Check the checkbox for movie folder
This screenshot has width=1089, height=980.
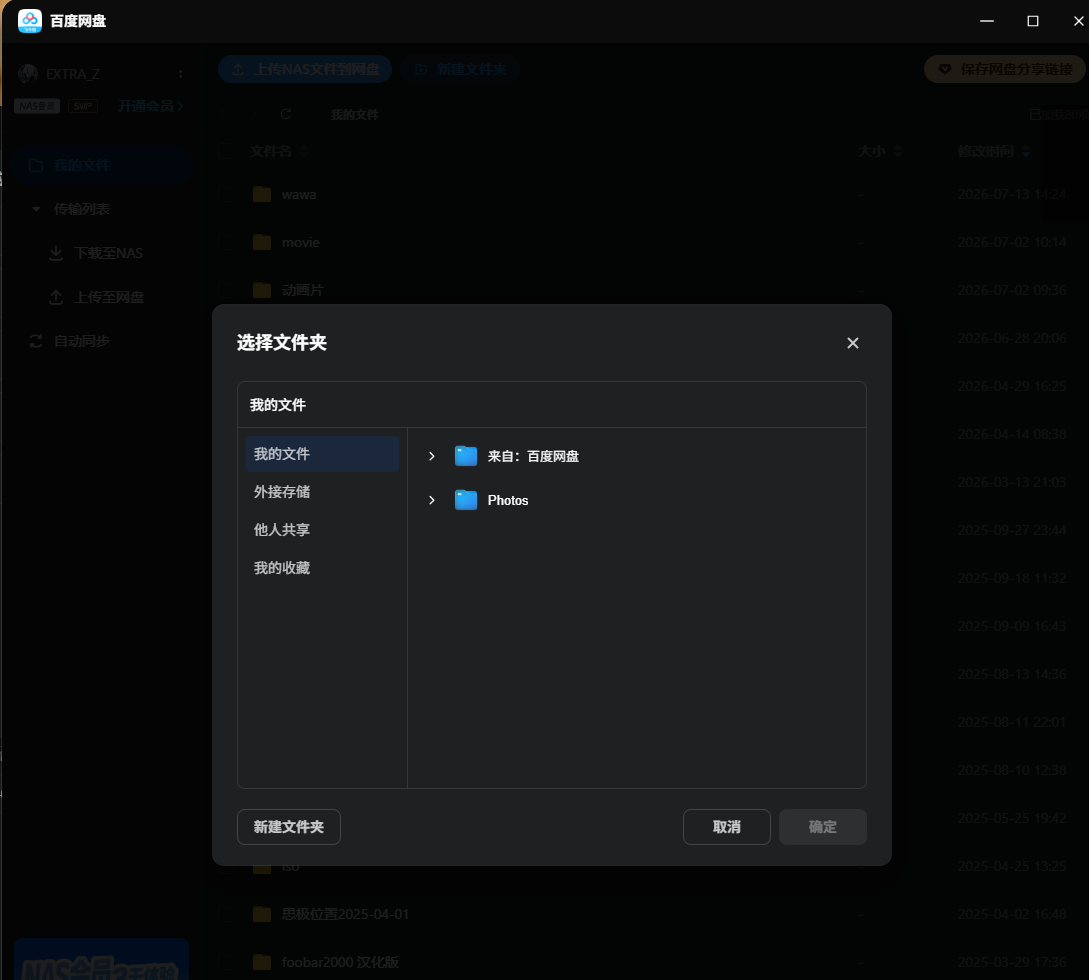(x=226, y=242)
